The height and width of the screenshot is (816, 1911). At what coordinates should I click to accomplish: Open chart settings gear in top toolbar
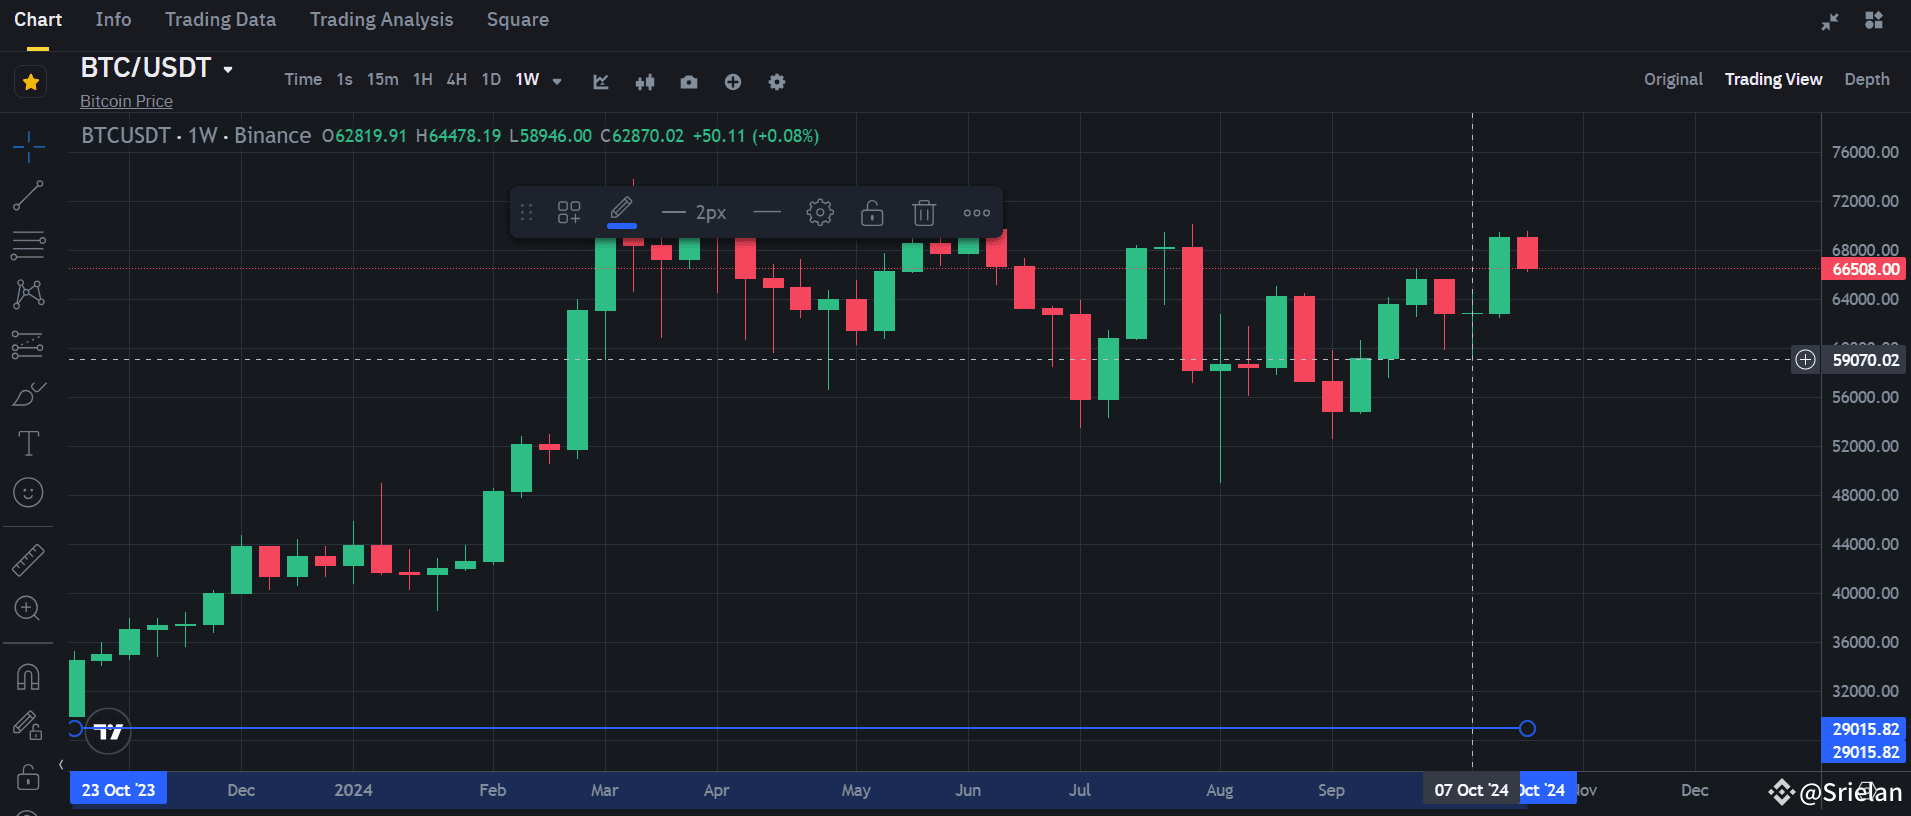(777, 82)
